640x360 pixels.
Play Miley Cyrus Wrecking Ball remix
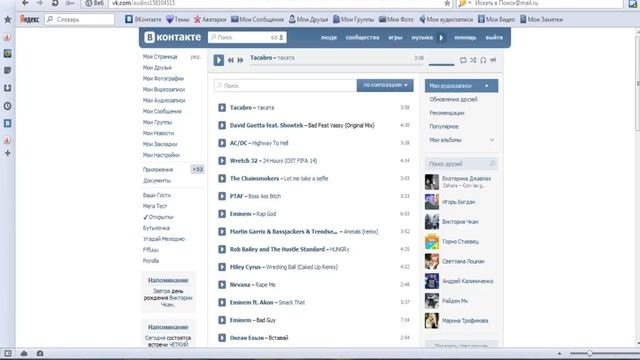click(x=222, y=267)
